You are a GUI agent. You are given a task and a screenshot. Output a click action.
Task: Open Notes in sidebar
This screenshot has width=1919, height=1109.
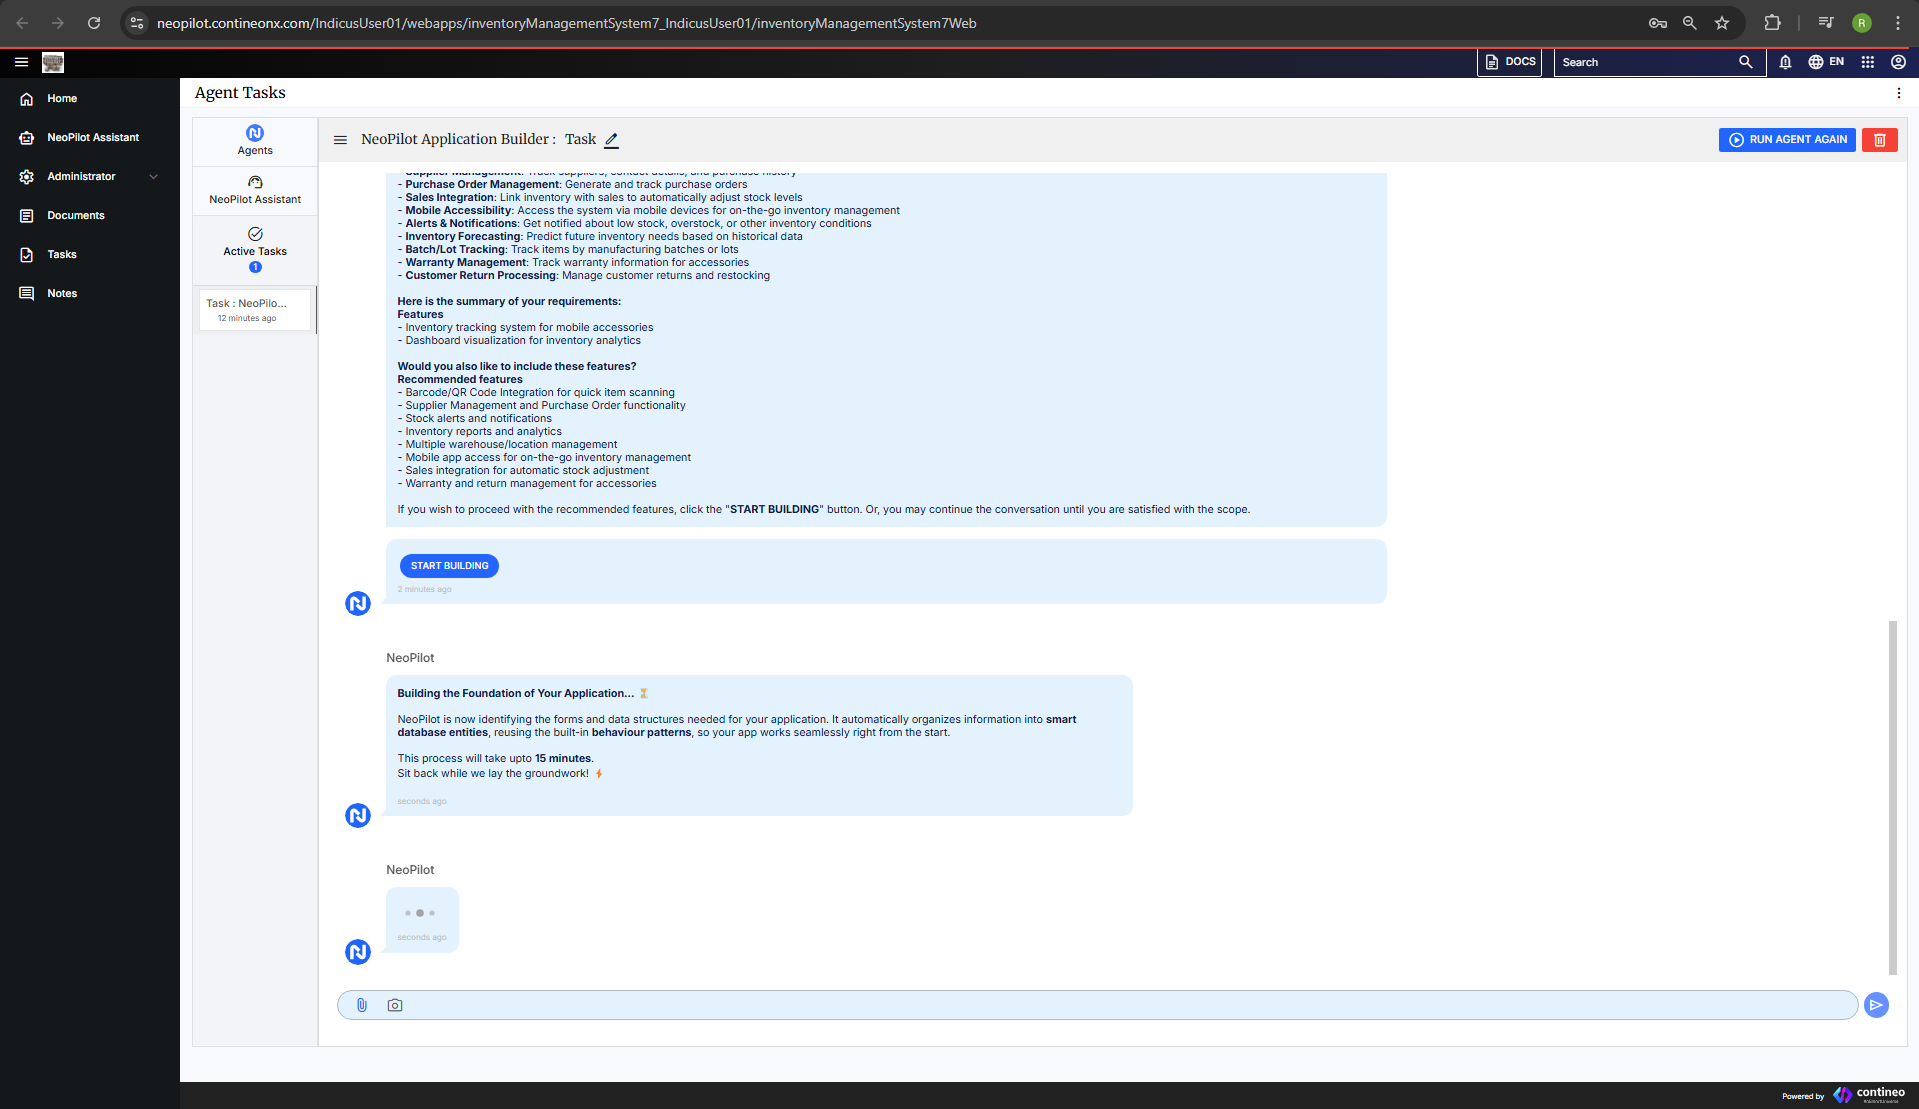tap(61, 294)
